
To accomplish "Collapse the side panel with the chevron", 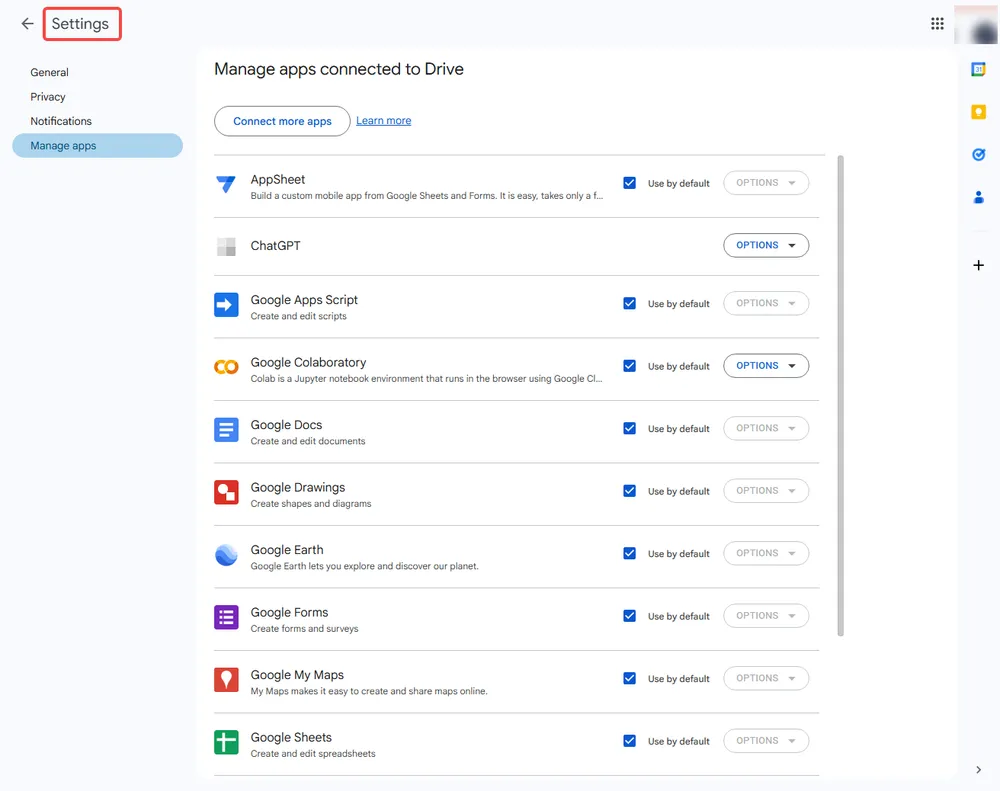I will pyautogui.click(x=978, y=770).
